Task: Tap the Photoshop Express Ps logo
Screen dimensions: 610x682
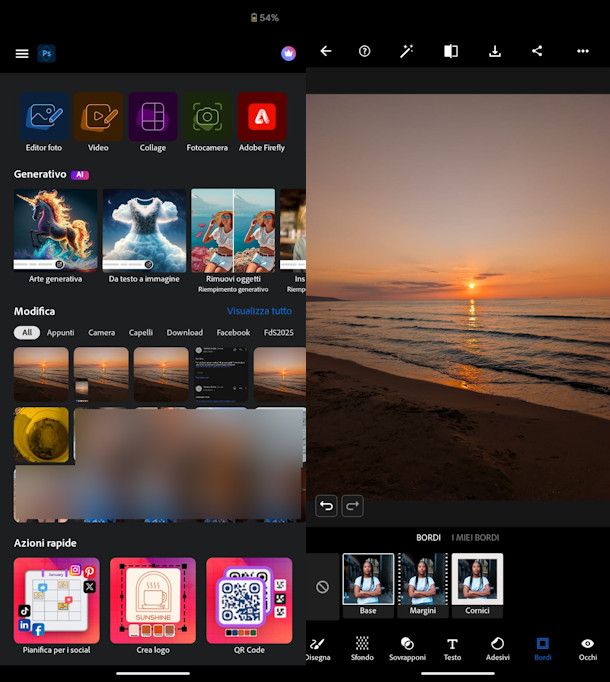Action: pyautogui.click(x=47, y=53)
